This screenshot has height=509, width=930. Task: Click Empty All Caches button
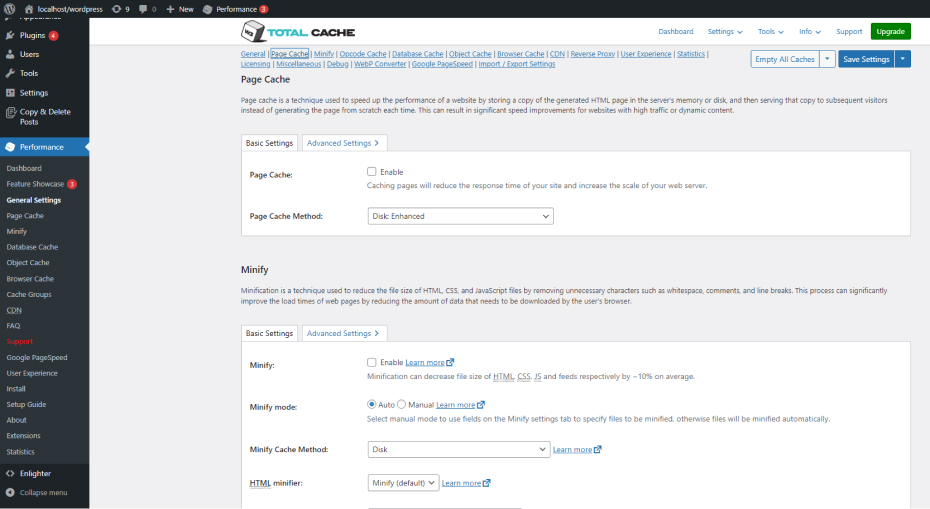[x=785, y=59]
